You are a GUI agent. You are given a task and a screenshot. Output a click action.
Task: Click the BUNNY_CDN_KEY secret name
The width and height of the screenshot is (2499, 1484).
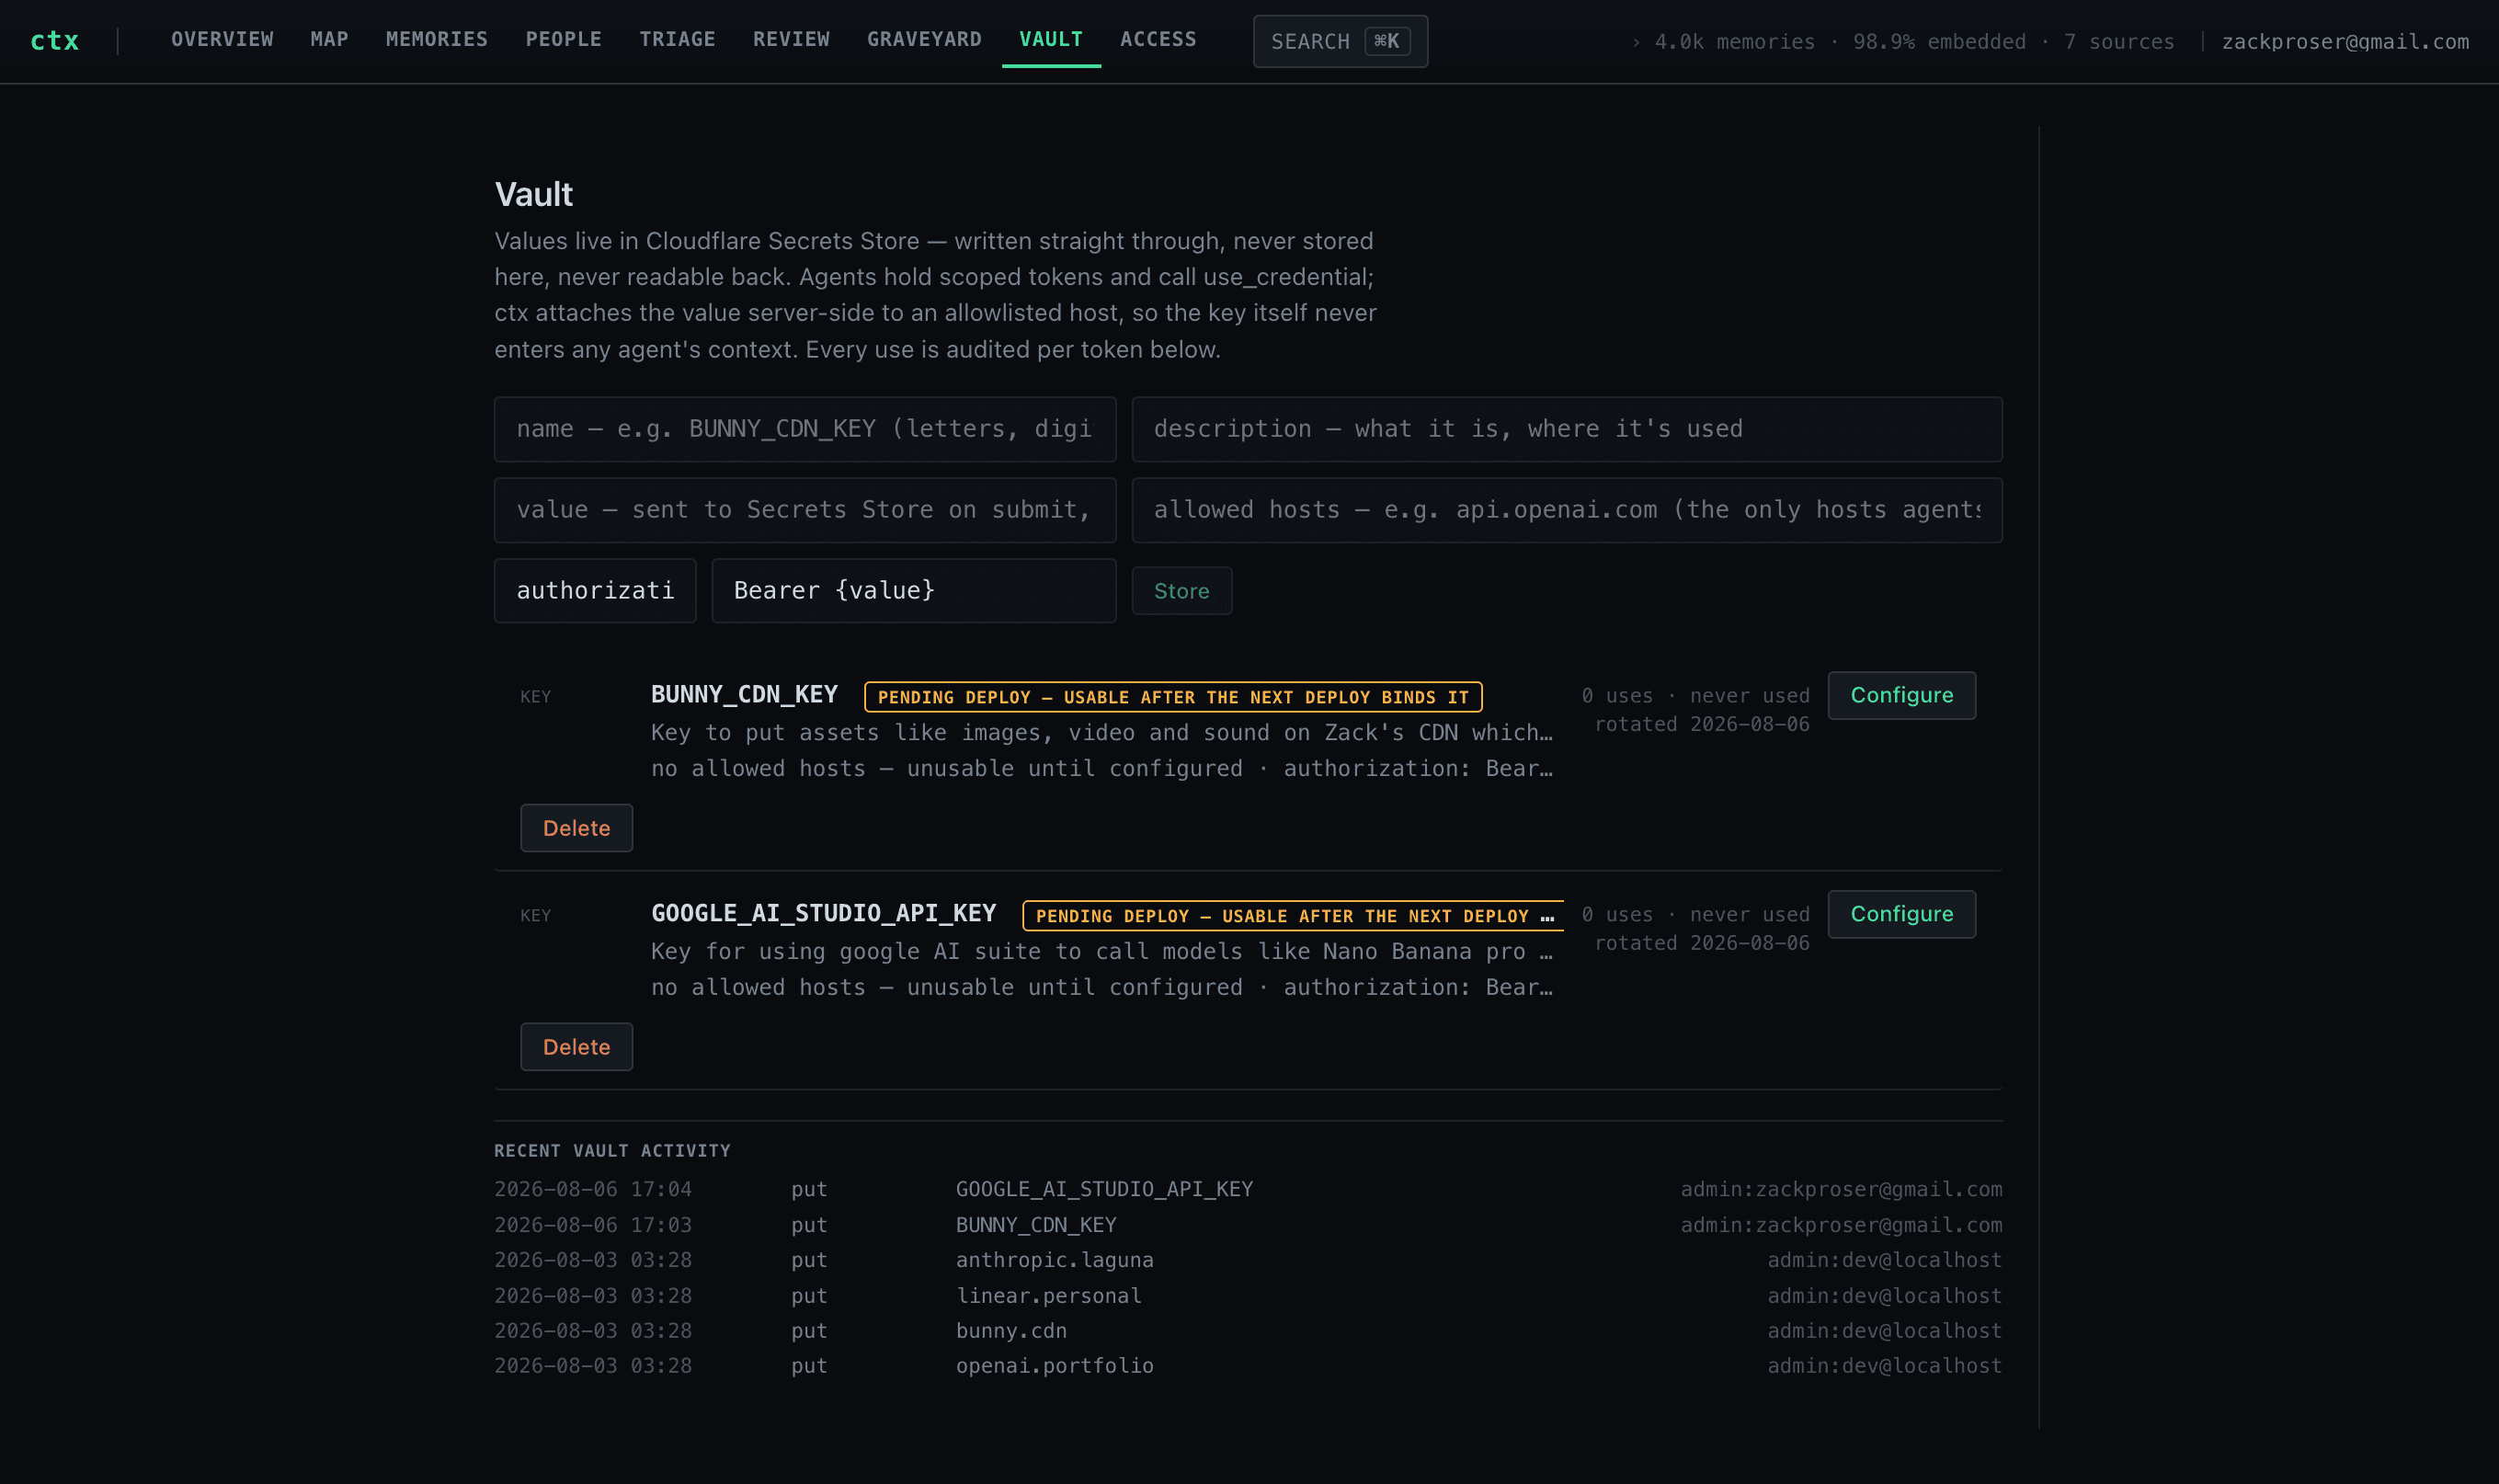[x=744, y=695]
